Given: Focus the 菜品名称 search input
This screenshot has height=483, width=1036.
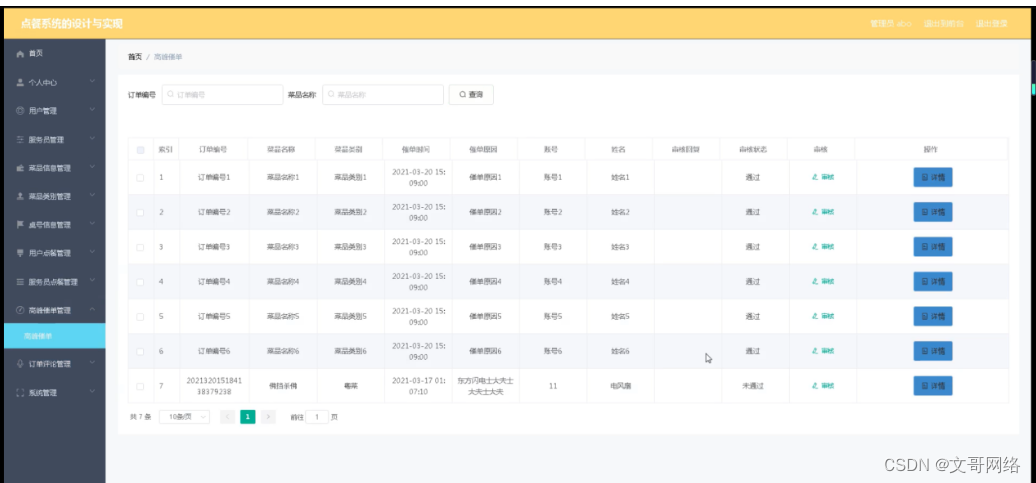Looking at the screenshot, I should click(x=383, y=94).
